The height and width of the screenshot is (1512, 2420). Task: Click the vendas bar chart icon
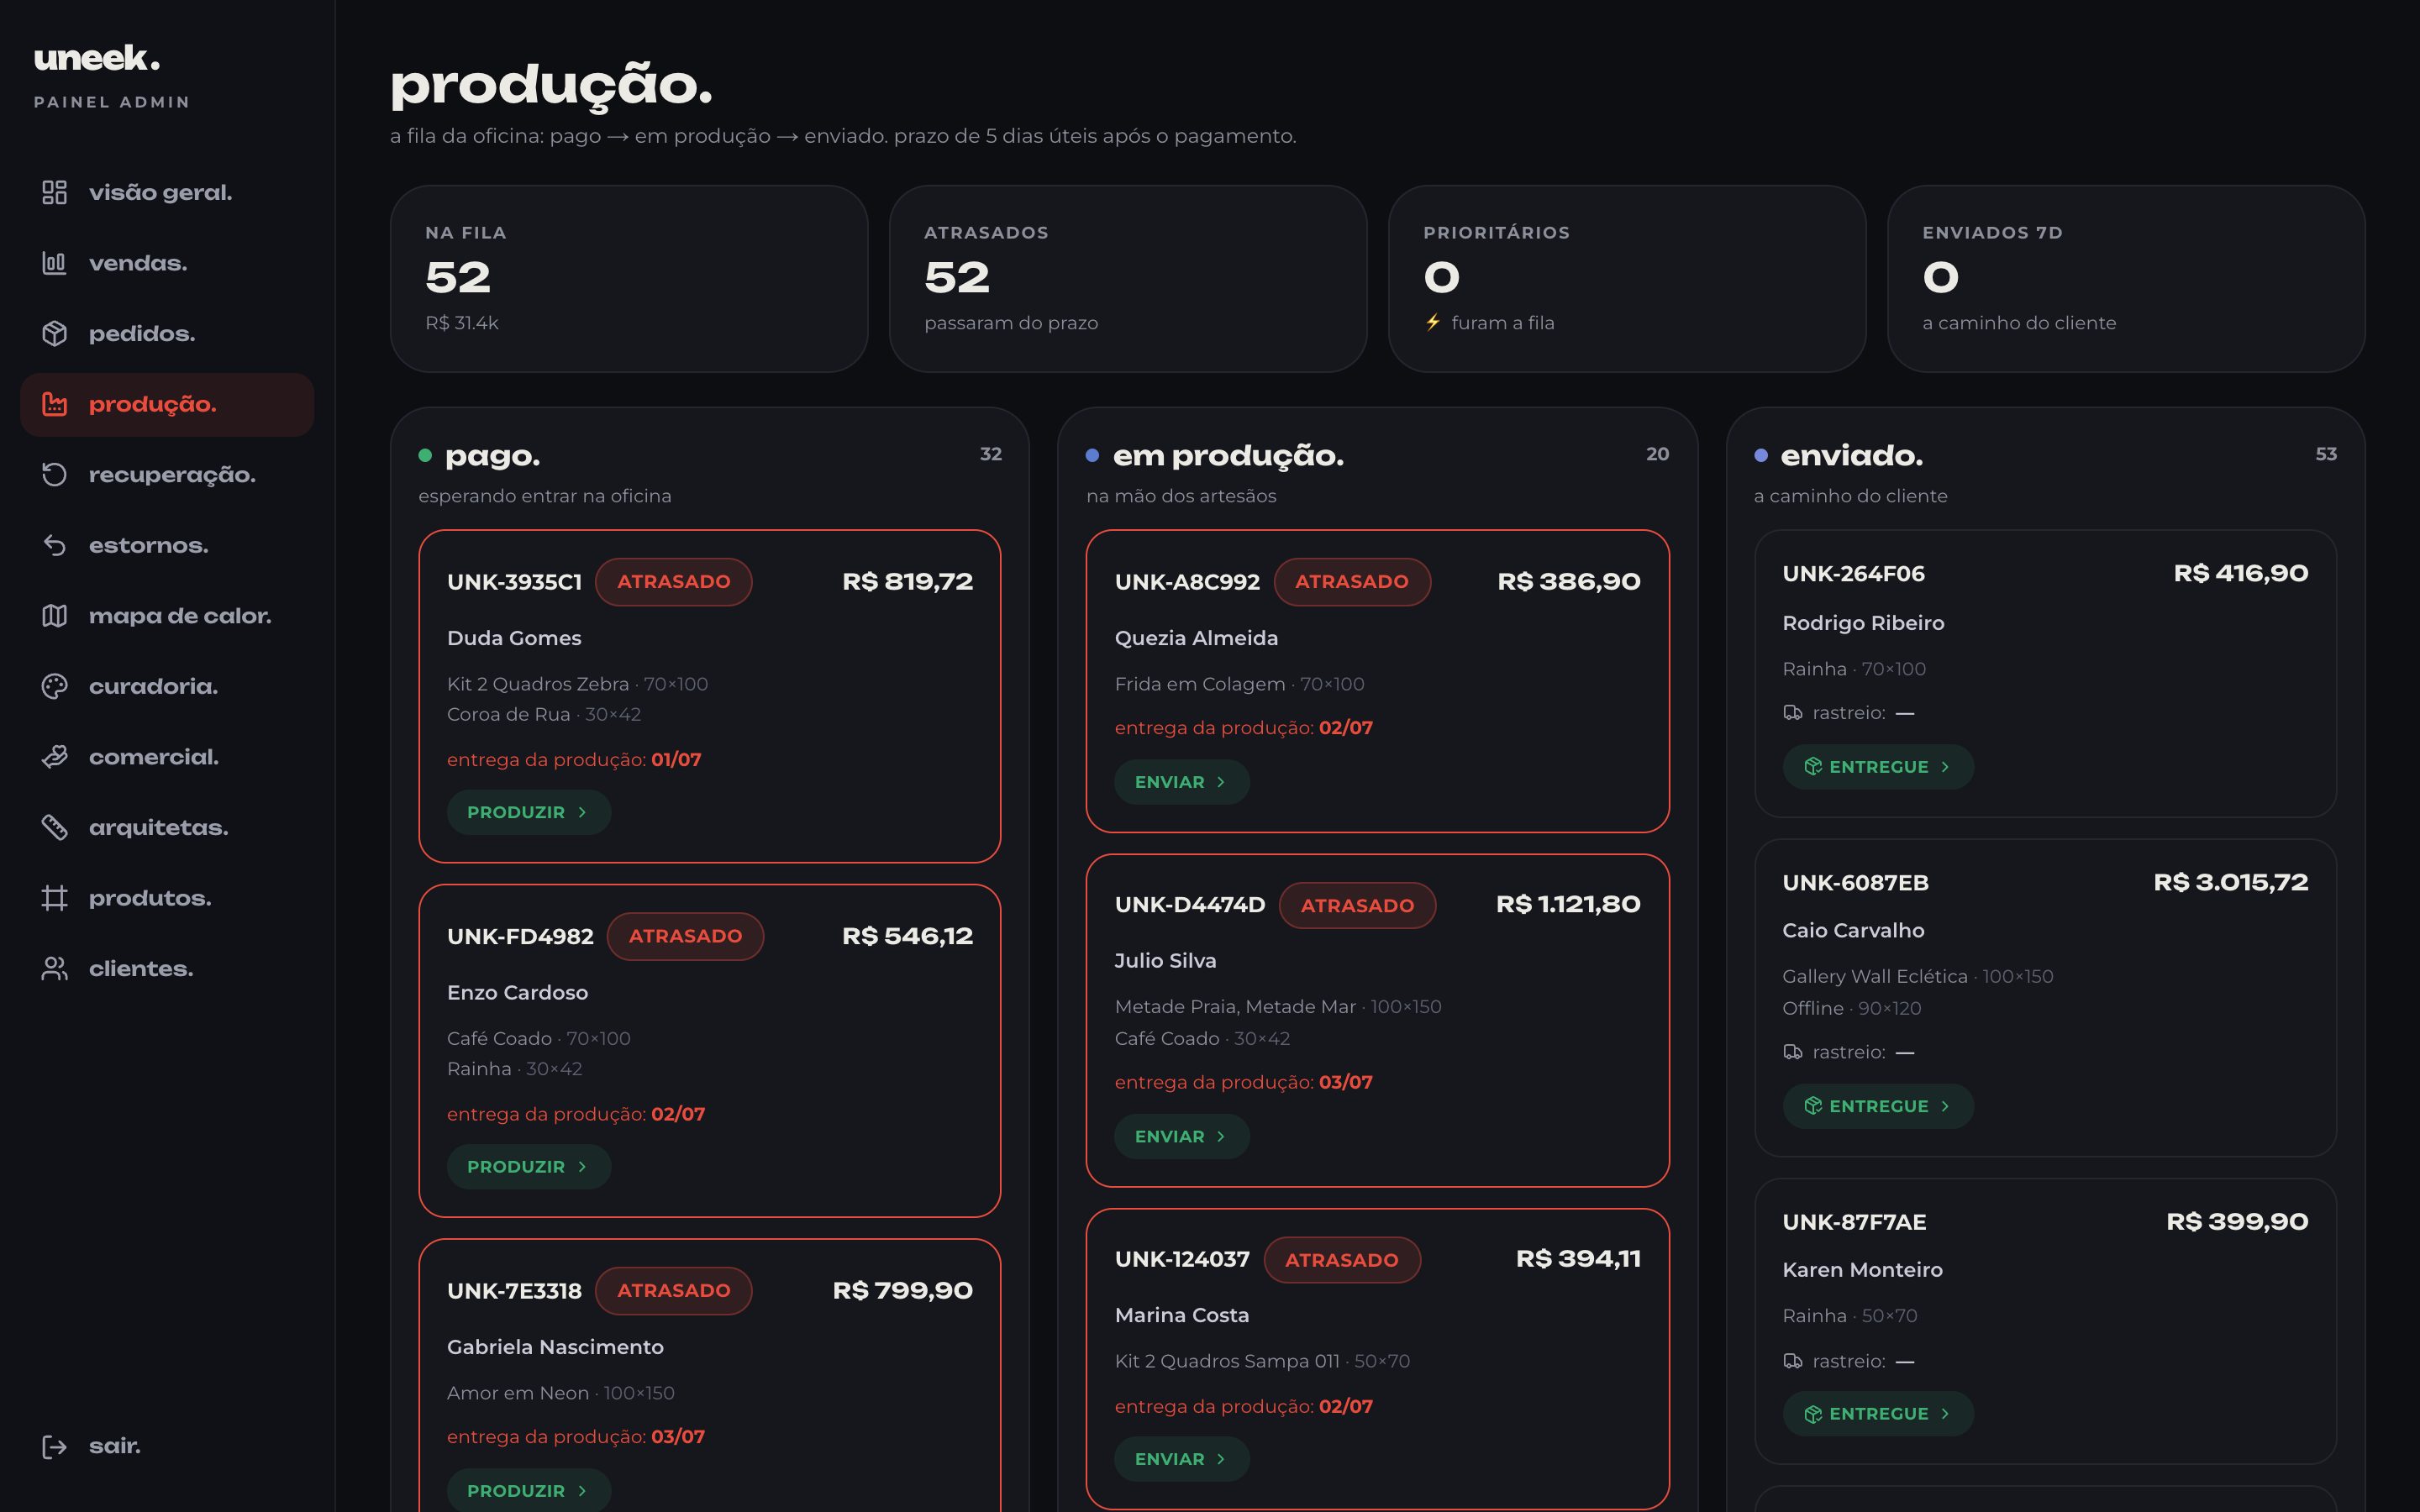(x=54, y=263)
